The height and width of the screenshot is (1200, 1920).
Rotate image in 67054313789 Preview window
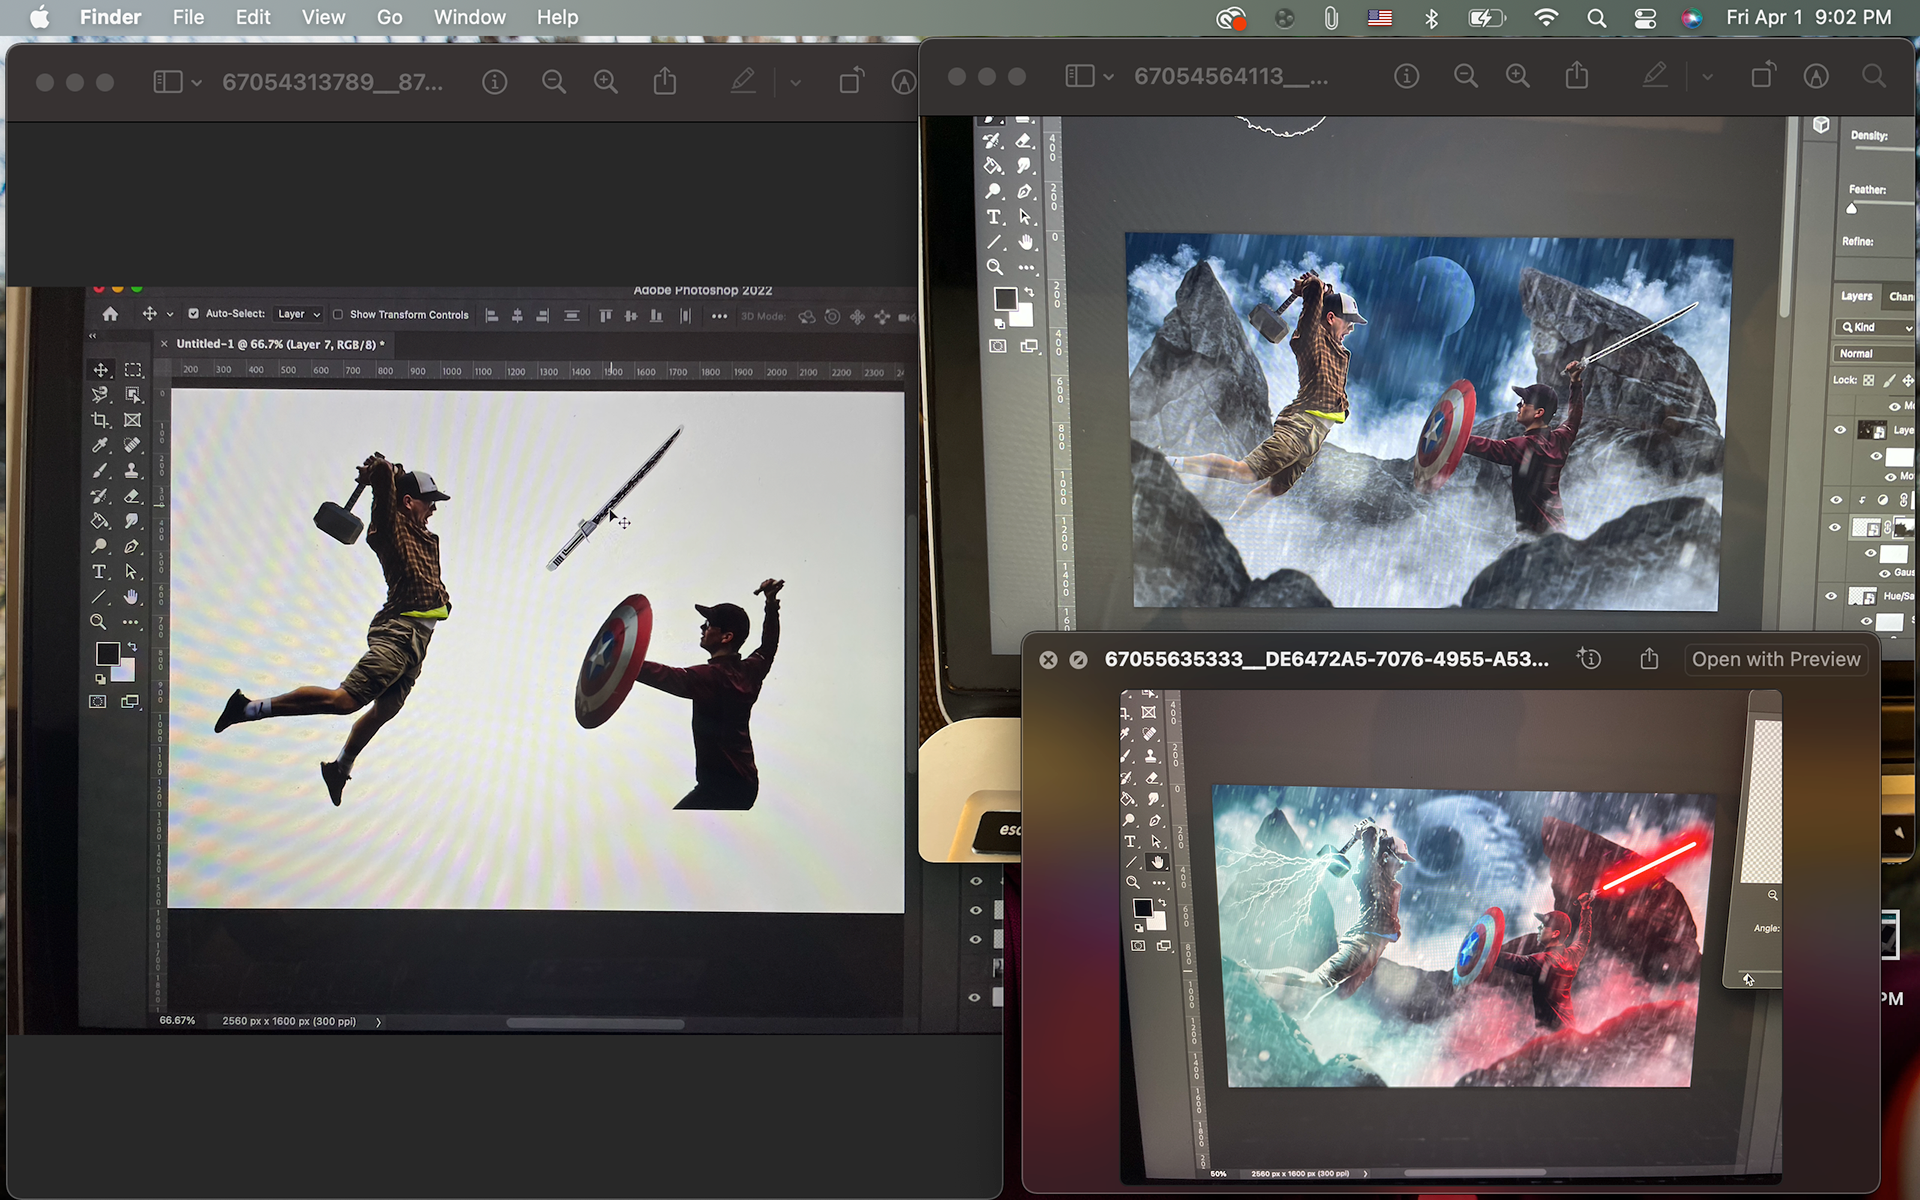(x=851, y=81)
